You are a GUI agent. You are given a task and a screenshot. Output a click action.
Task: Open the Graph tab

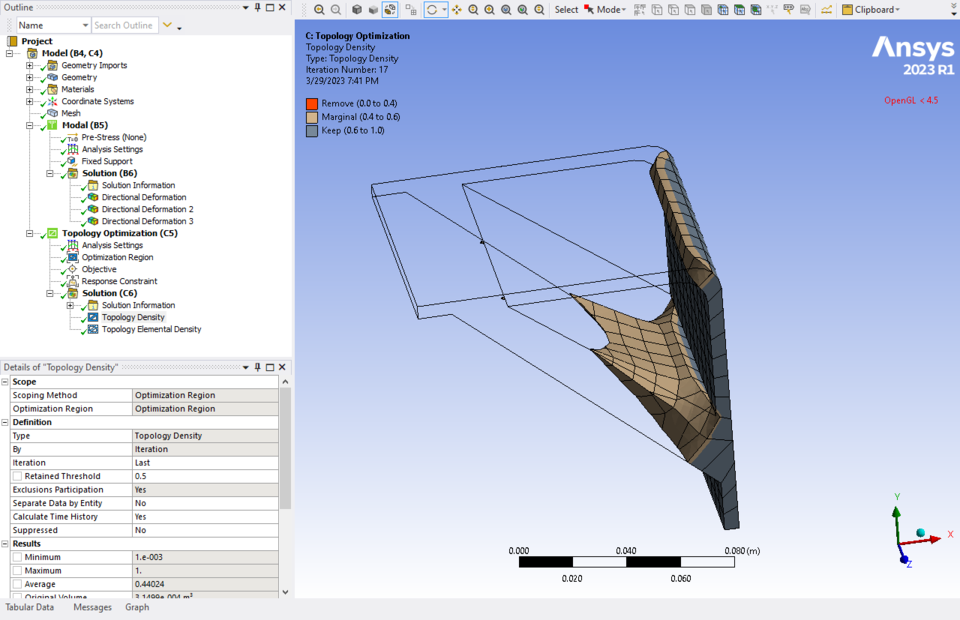click(x=137, y=607)
